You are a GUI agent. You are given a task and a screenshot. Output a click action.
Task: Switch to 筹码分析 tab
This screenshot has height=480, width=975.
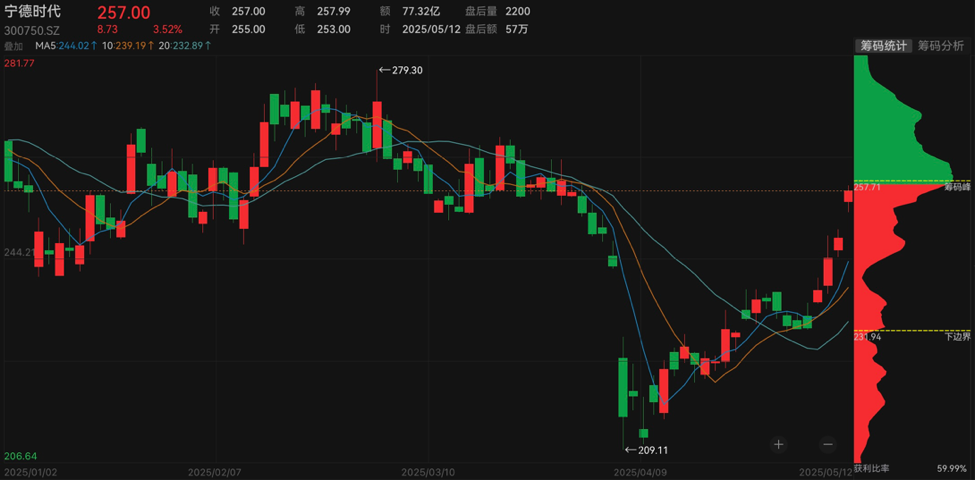pos(943,45)
